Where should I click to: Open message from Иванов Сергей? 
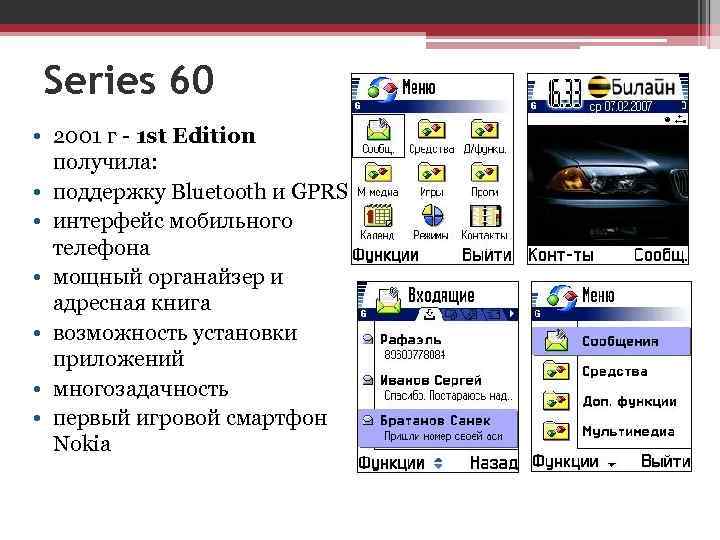(x=438, y=388)
